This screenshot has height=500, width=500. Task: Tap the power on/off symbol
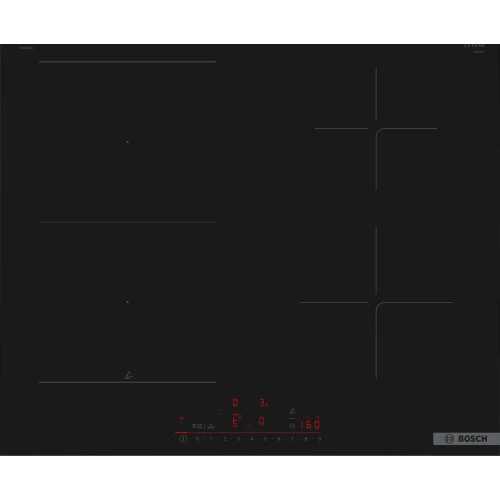coord(183,439)
